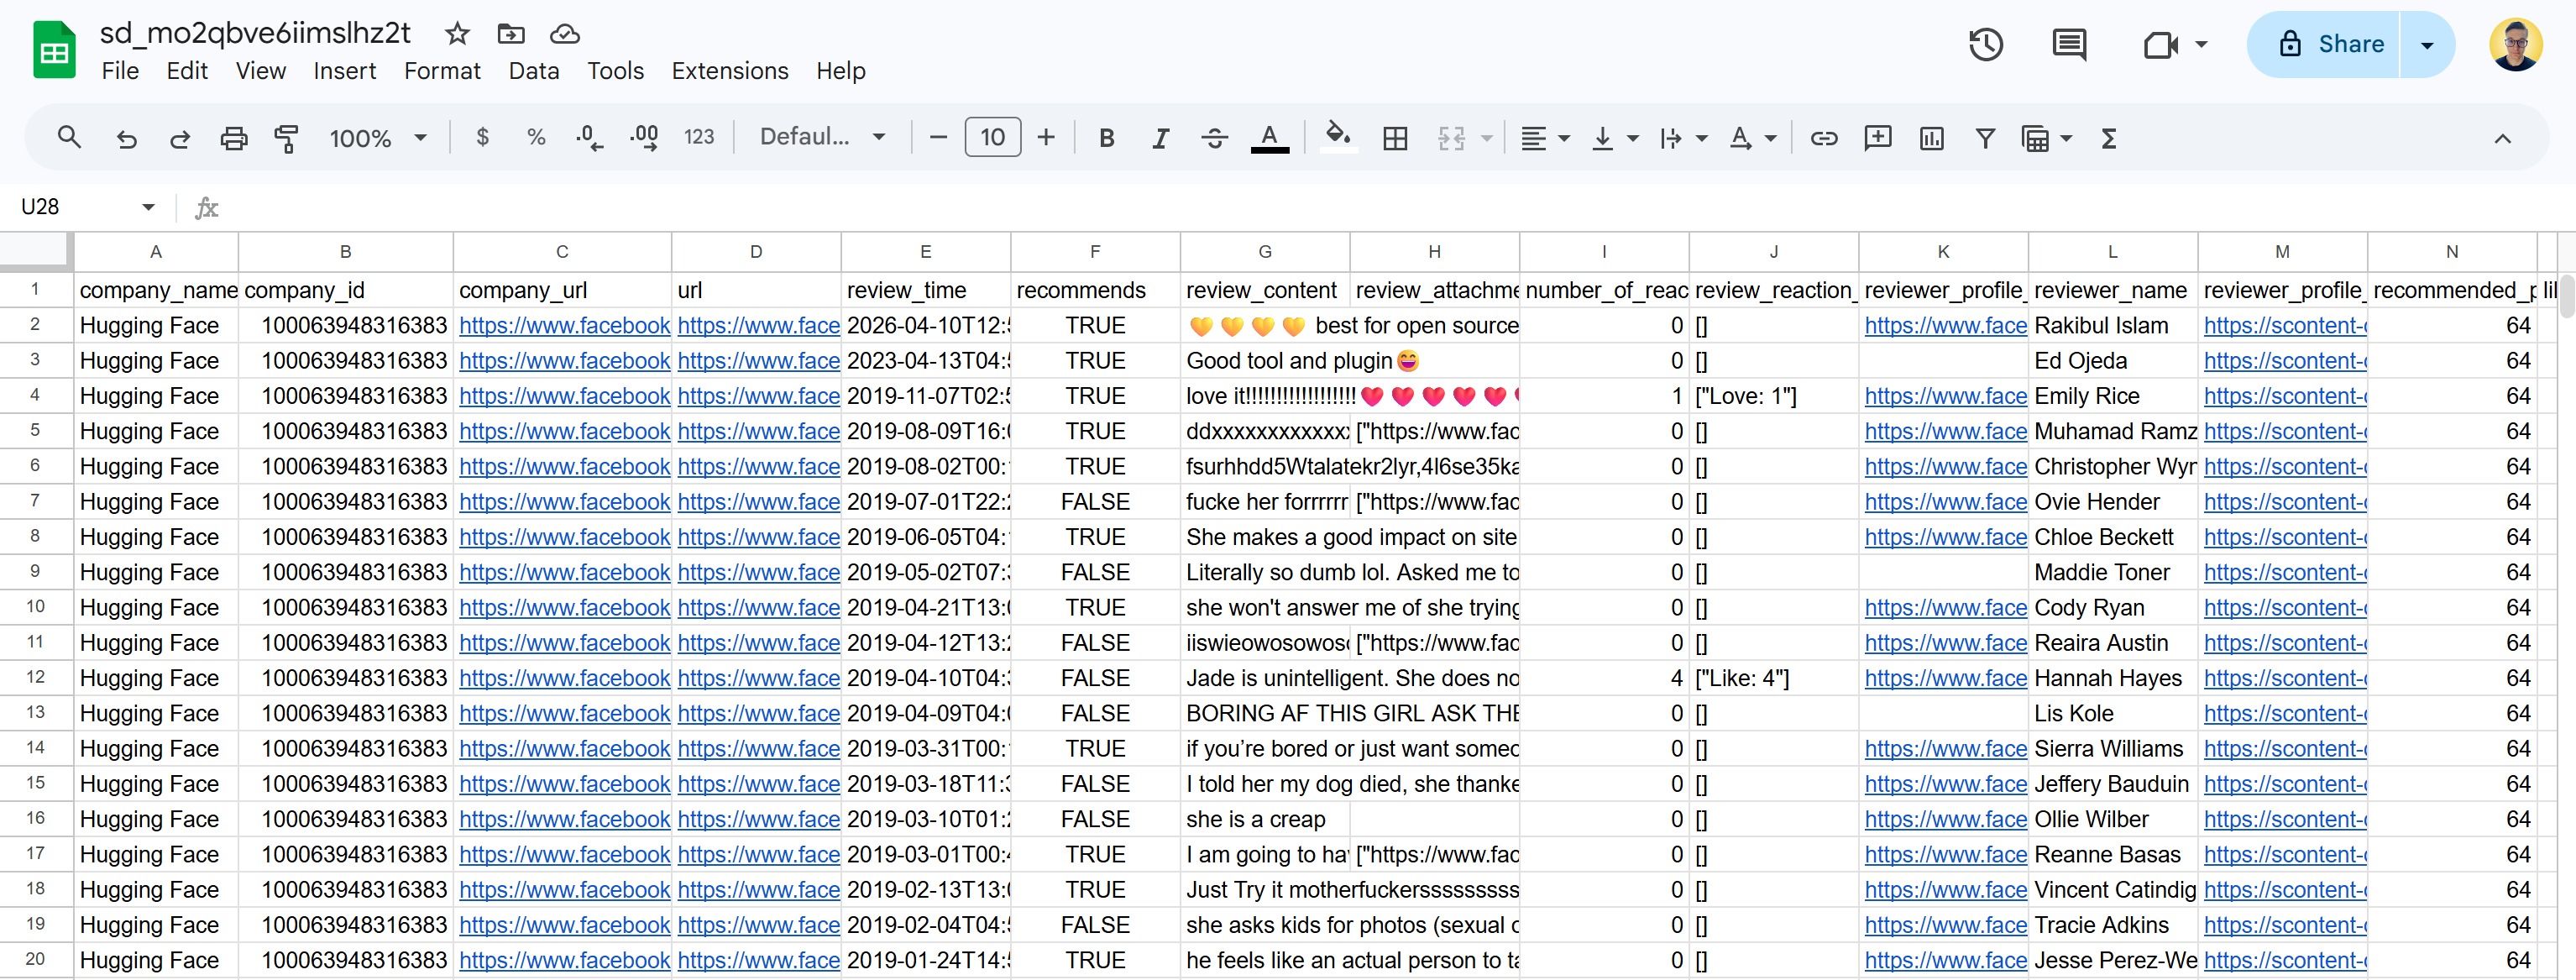Open the Extensions menu

729,71
